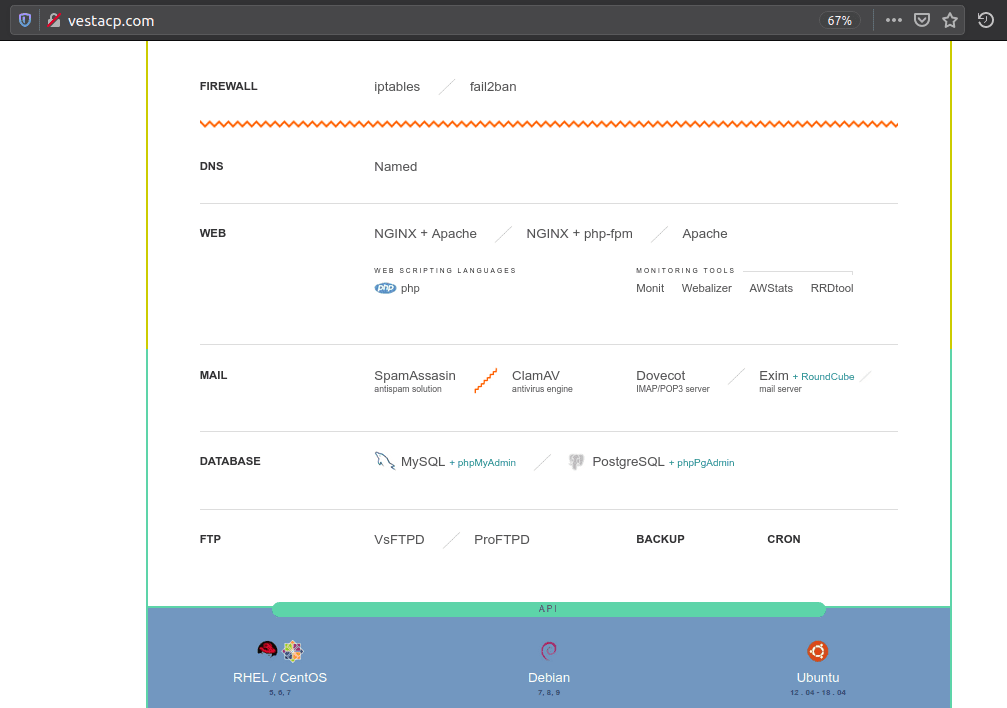Click the WEB section heading
Viewport: 1007px width, 708px height.
coord(213,233)
